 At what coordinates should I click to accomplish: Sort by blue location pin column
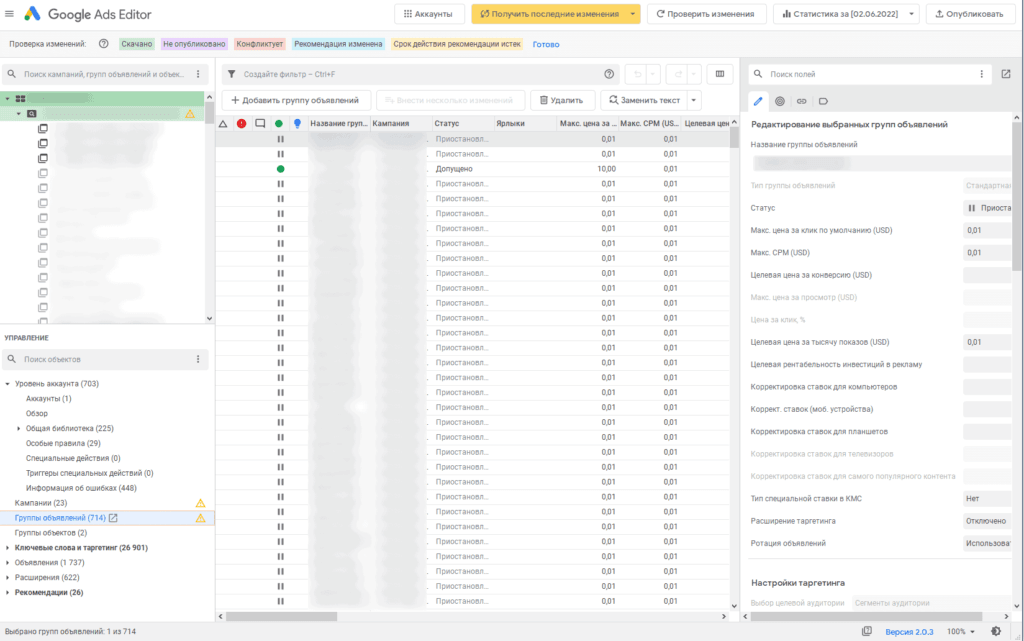297,123
